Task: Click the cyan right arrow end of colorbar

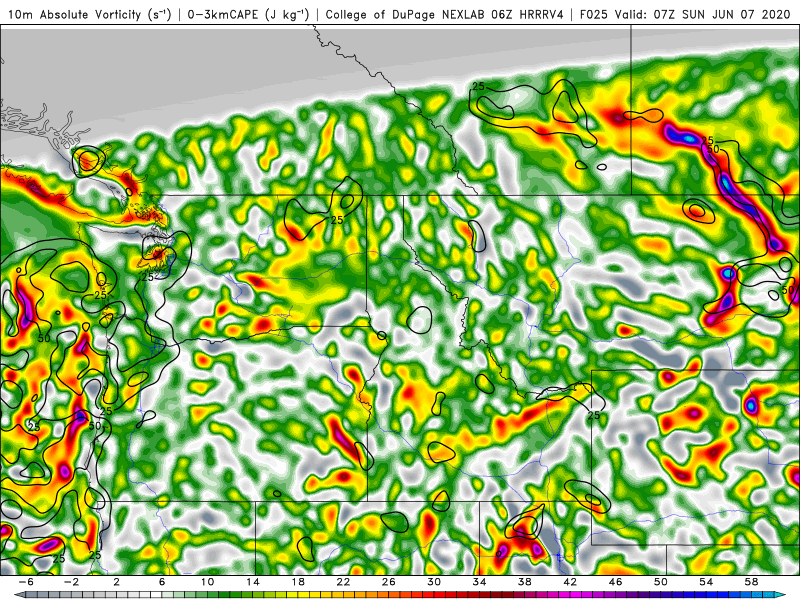Action: tap(781, 595)
